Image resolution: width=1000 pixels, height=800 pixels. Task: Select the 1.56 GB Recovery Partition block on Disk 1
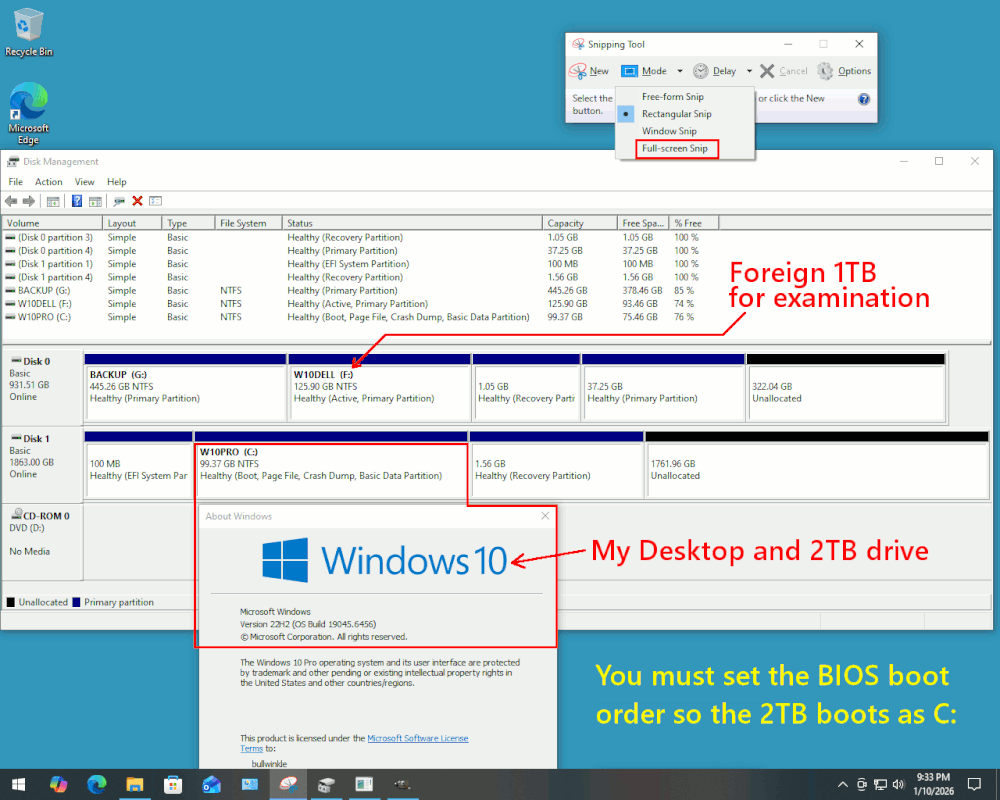pos(556,464)
